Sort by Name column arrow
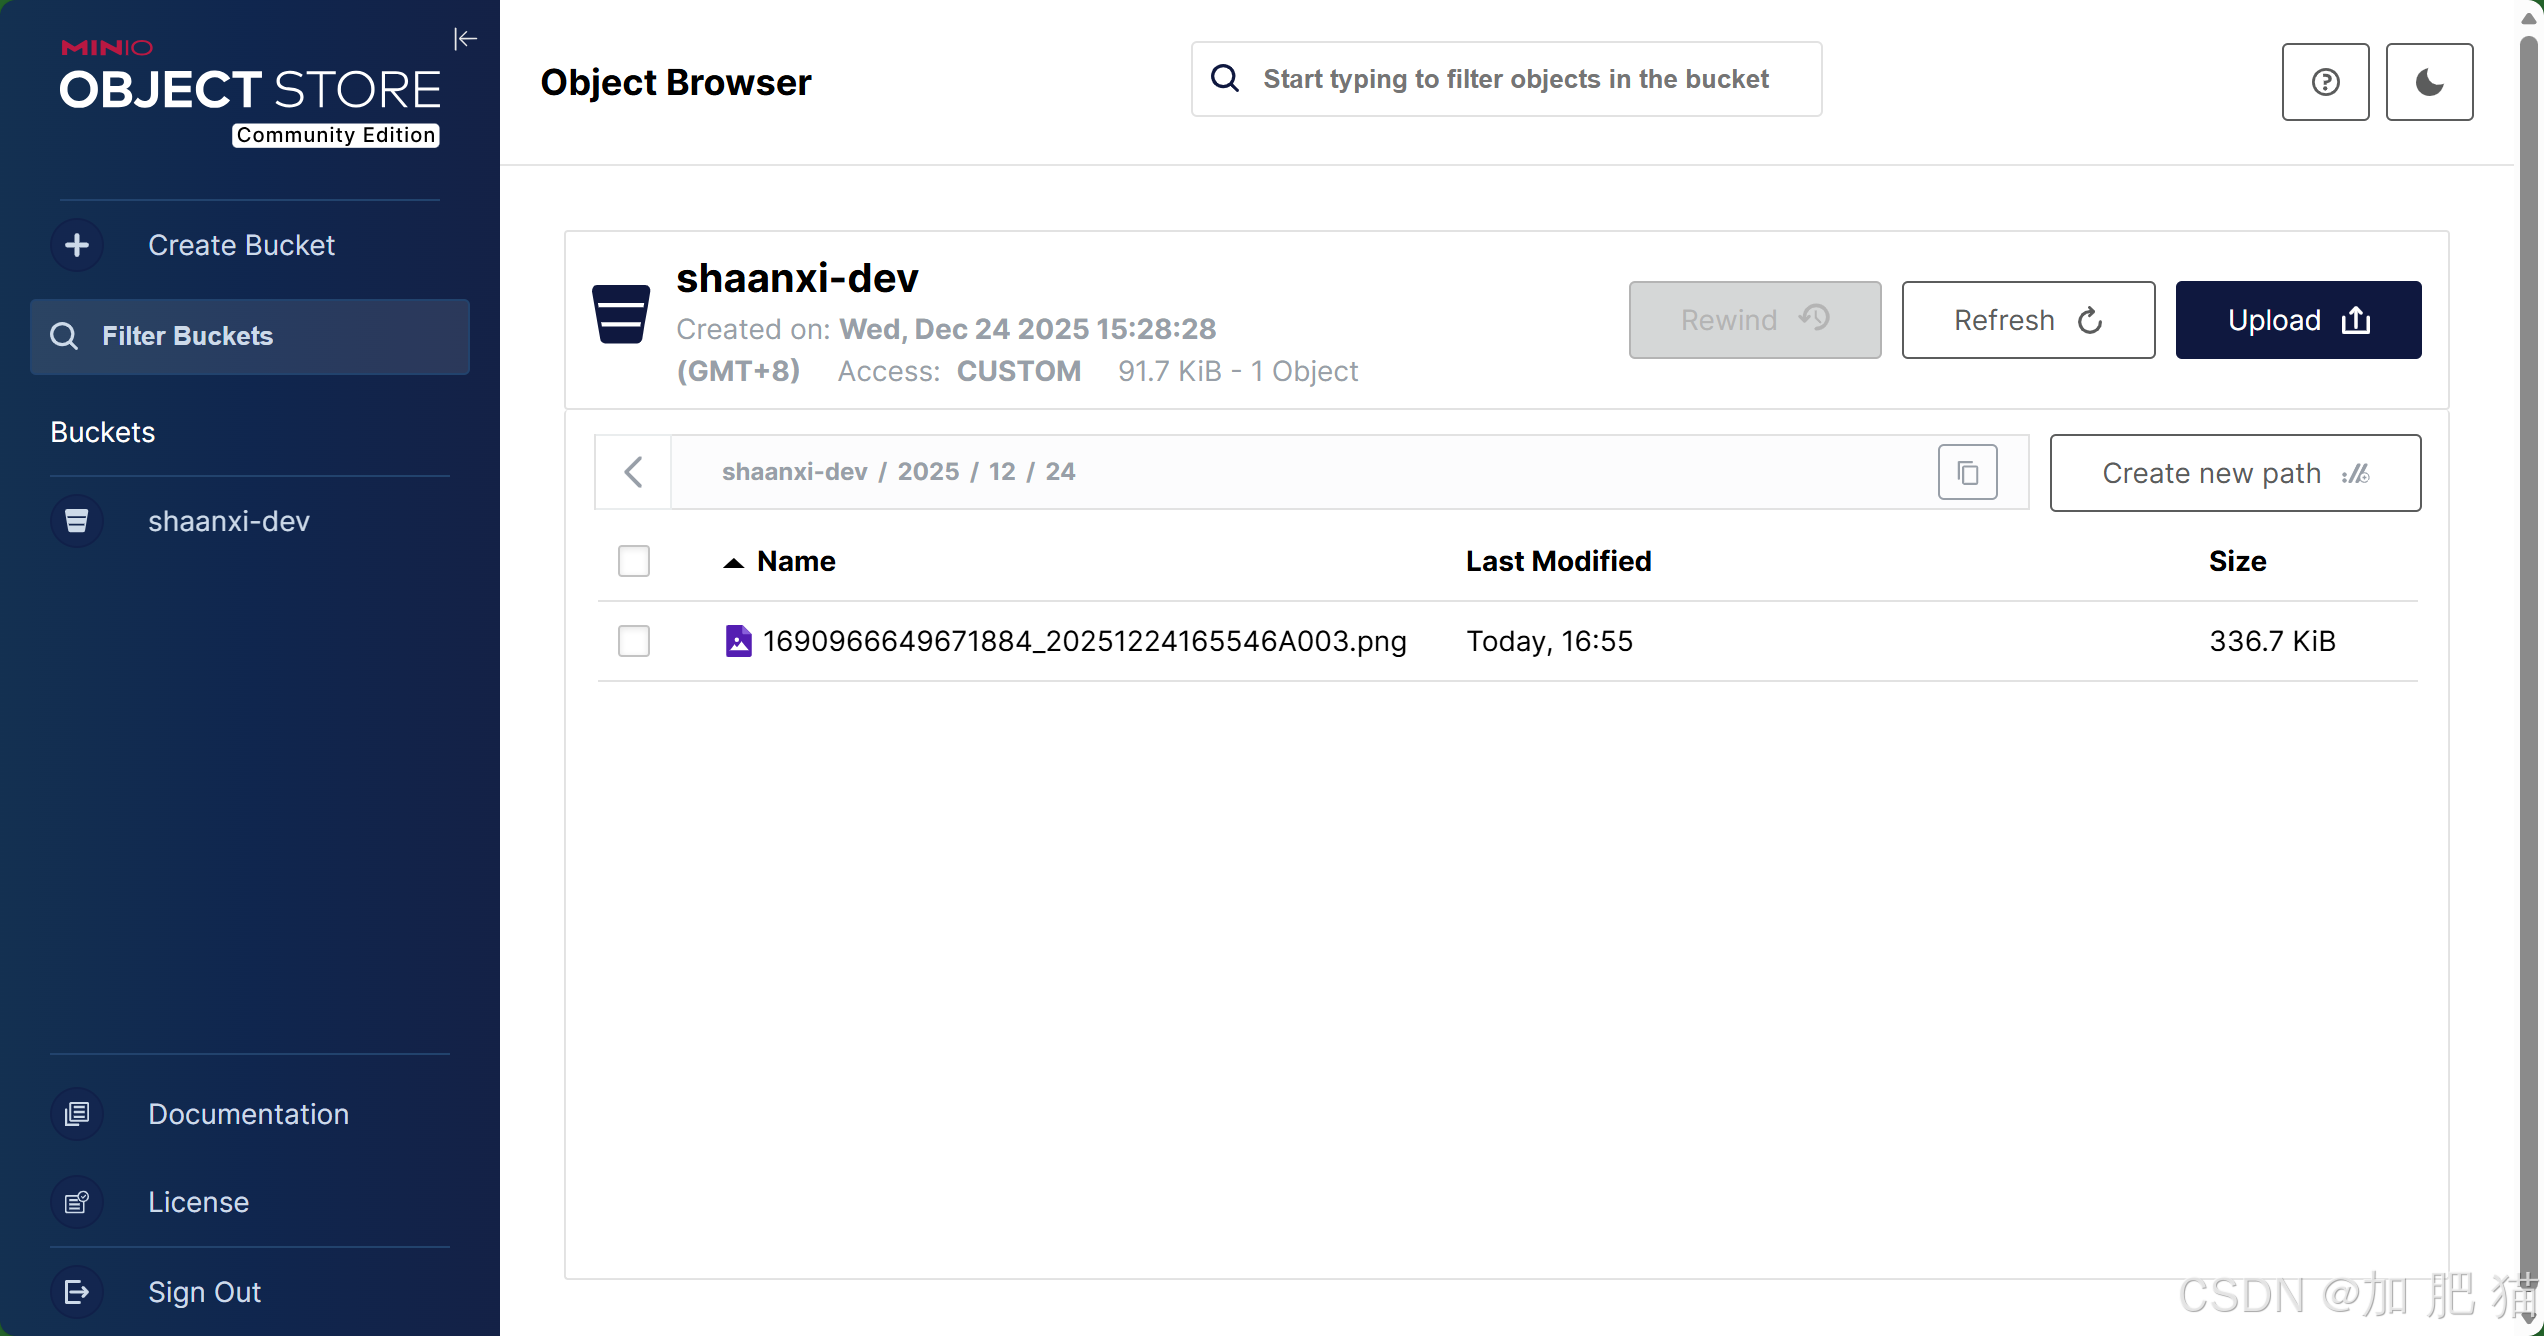2544x1336 pixels. pos(734,562)
